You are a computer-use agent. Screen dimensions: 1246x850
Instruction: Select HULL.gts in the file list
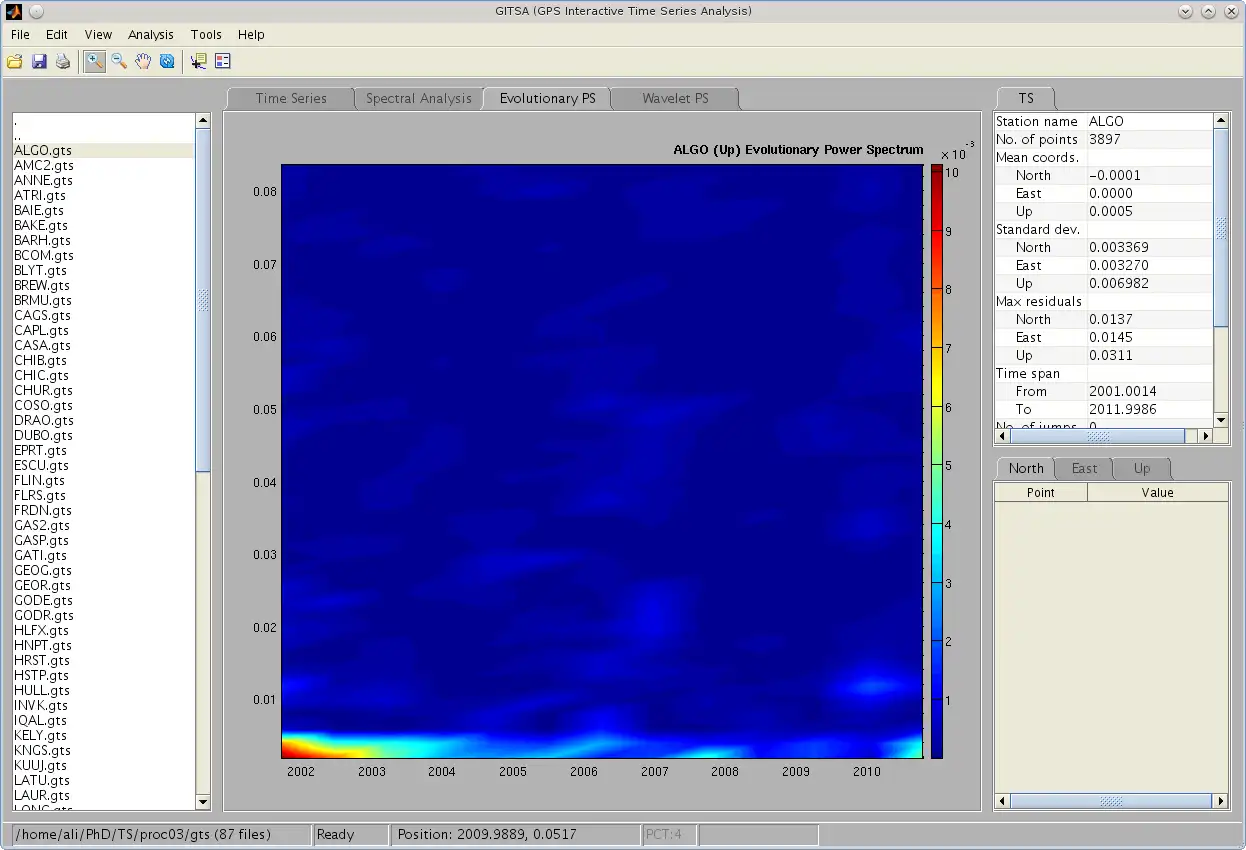point(42,690)
